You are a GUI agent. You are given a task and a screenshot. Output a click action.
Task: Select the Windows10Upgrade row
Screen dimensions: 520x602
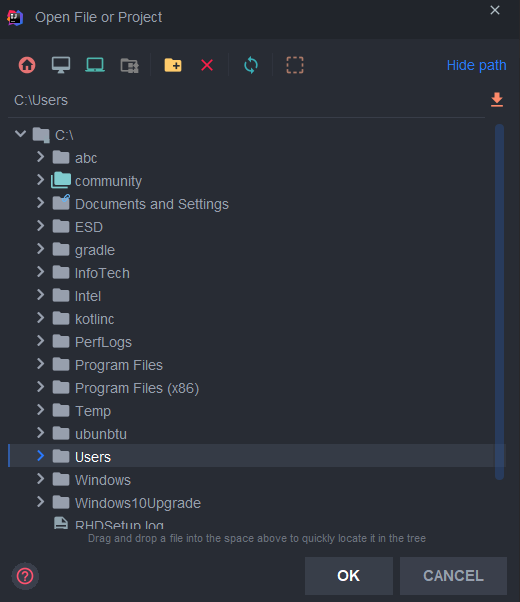pyautogui.click(x=257, y=503)
